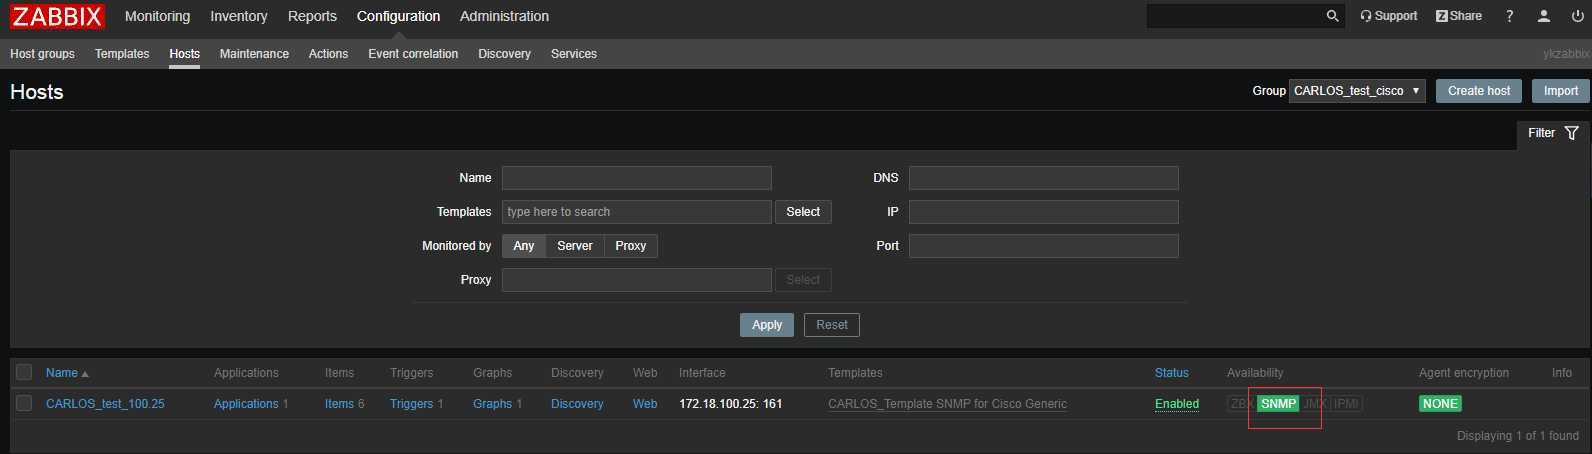Tick checkbox for CARLOS_test_100.25 host

tap(24, 403)
